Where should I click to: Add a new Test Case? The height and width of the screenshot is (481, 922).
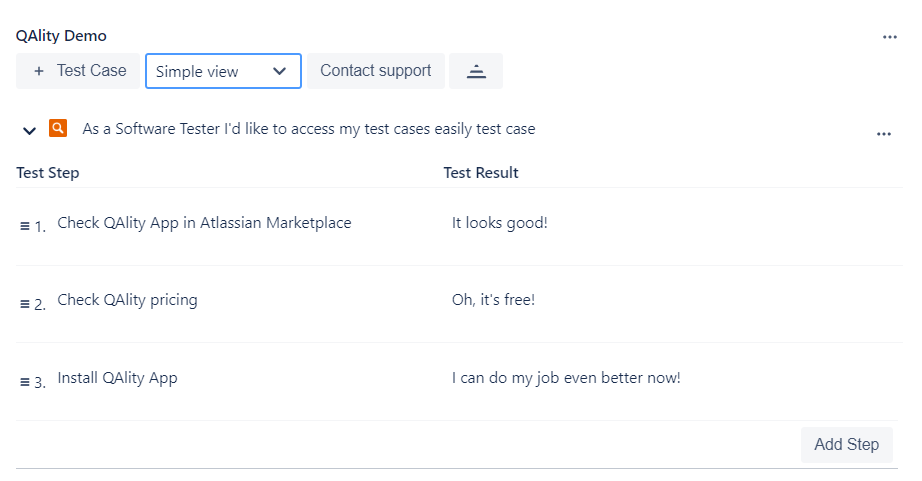pos(78,71)
